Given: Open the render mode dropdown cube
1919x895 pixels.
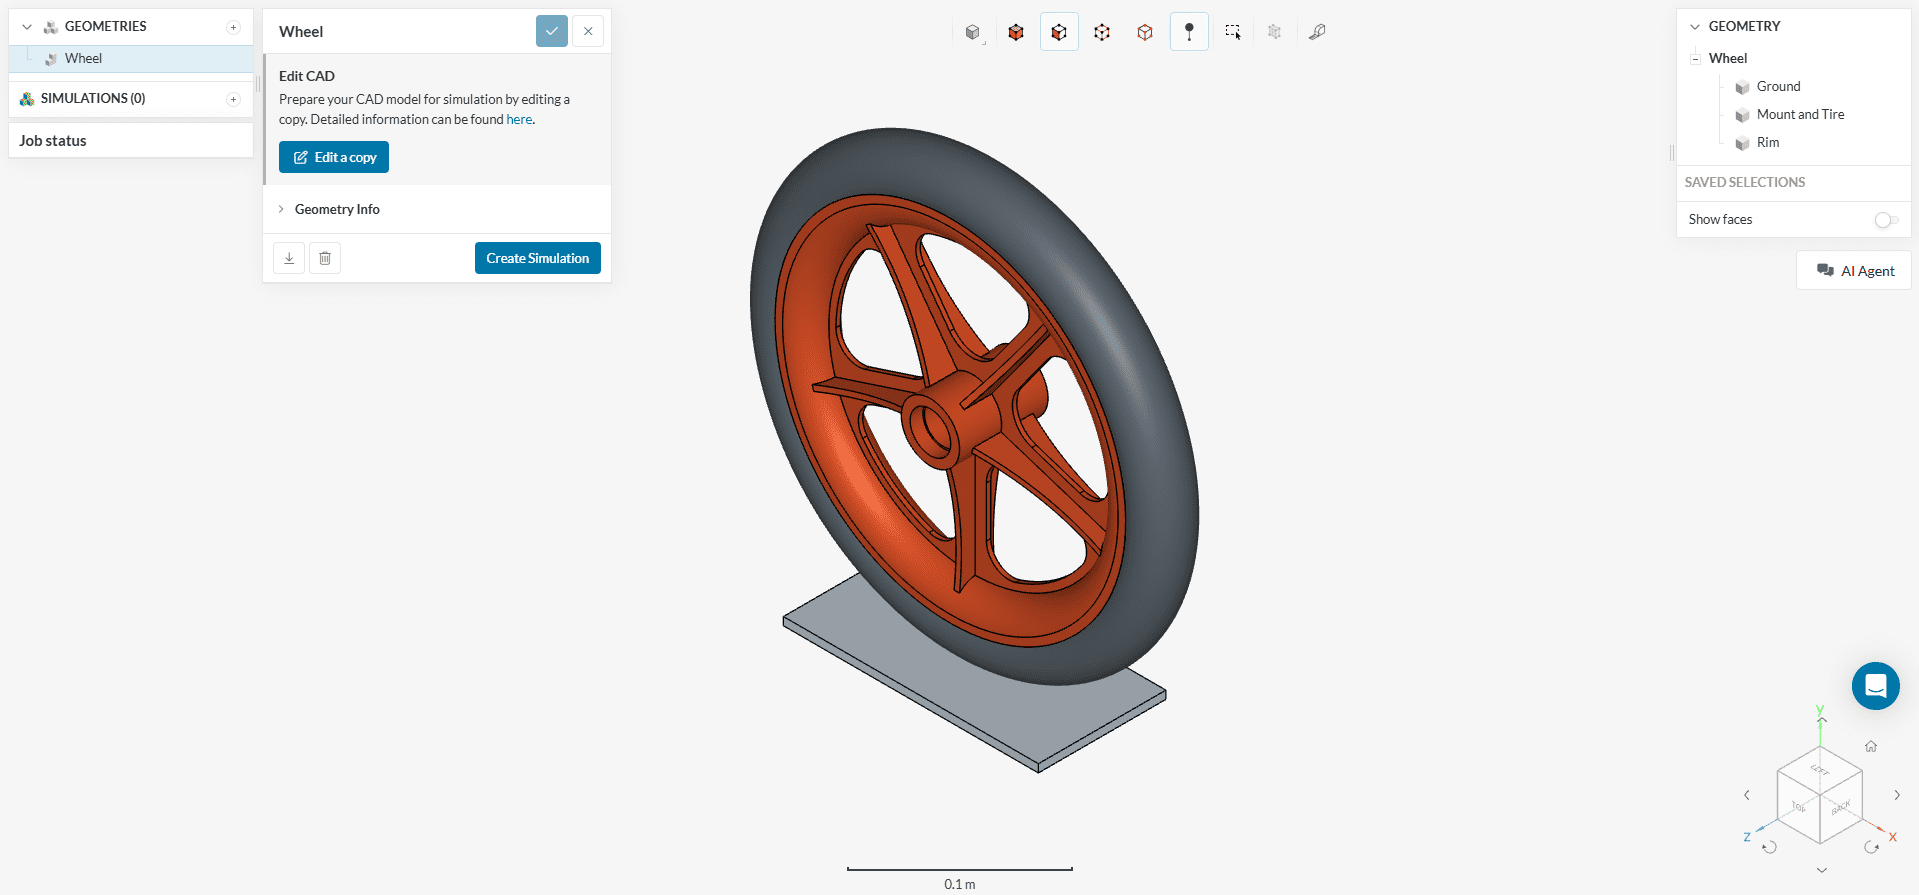Looking at the screenshot, I should (x=973, y=32).
